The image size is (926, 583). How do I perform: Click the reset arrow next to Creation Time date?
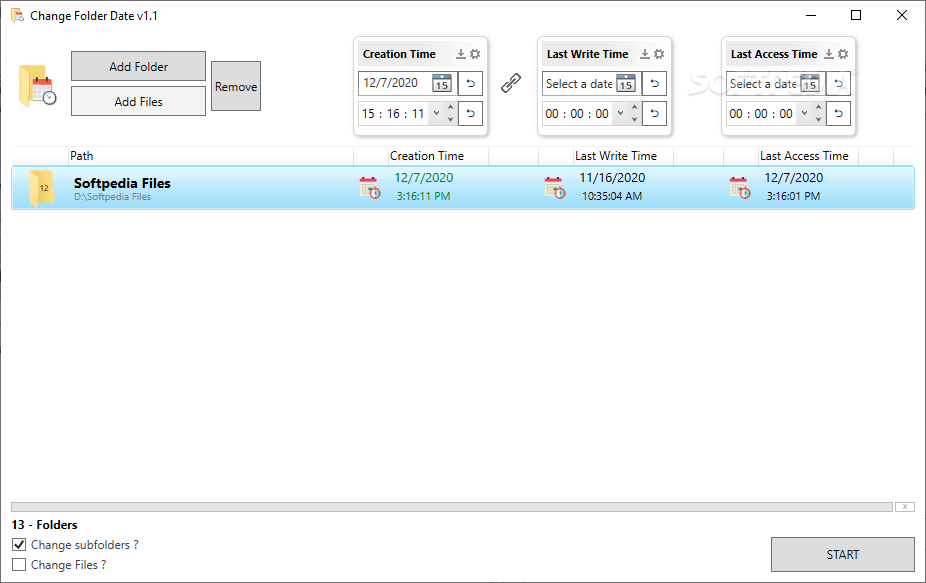click(470, 83)
